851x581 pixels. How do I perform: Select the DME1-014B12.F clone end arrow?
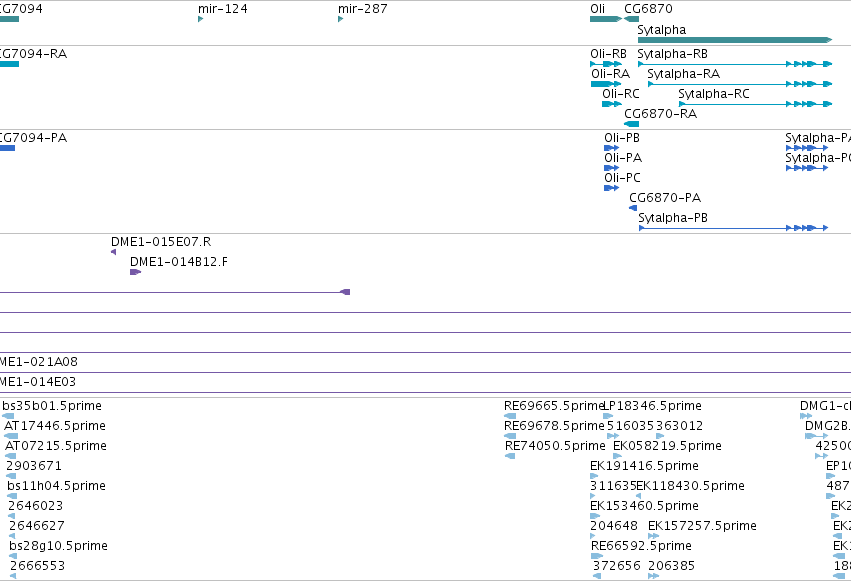pos(135,272)
